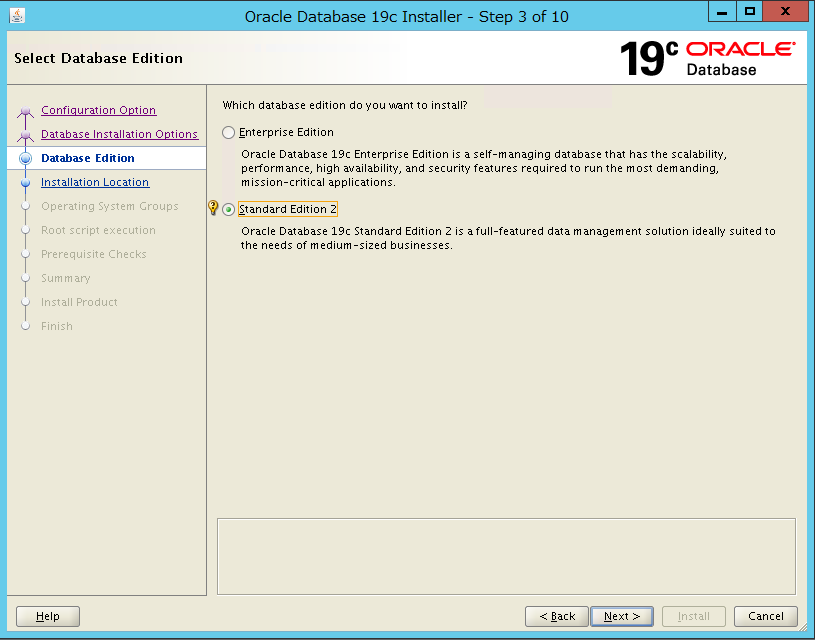The image size is (815, 640).
Task: Click the Database Edition step indicator circle
Action: pos(24,158)
